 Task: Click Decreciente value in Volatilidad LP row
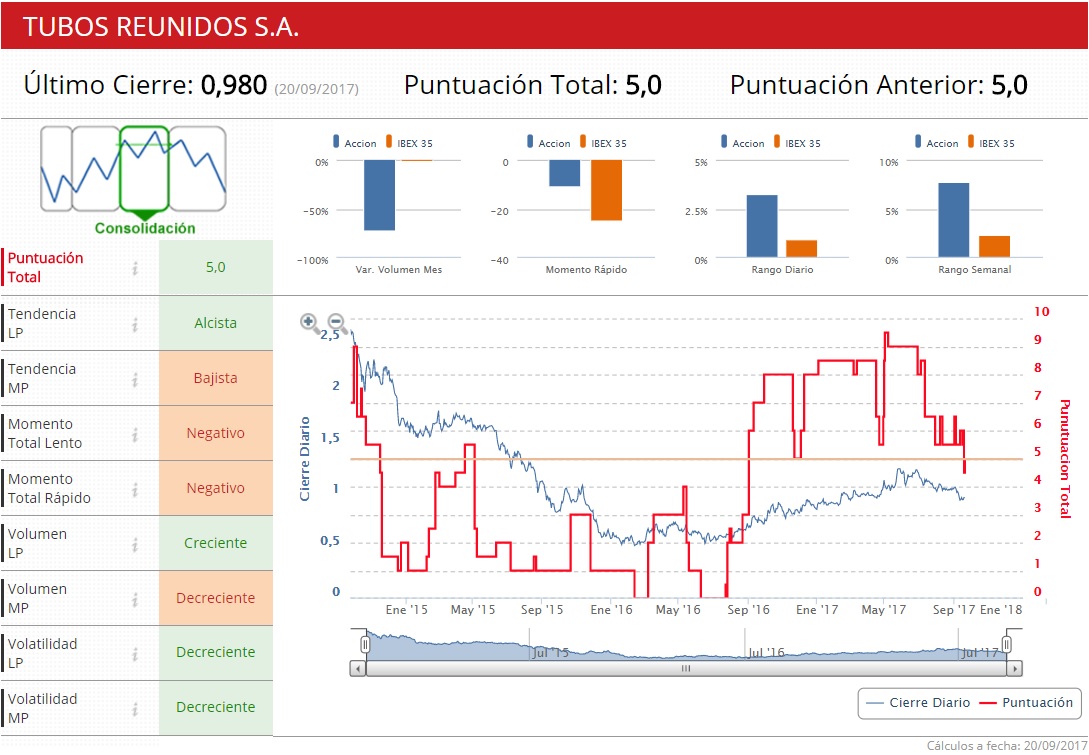point(215,652)
